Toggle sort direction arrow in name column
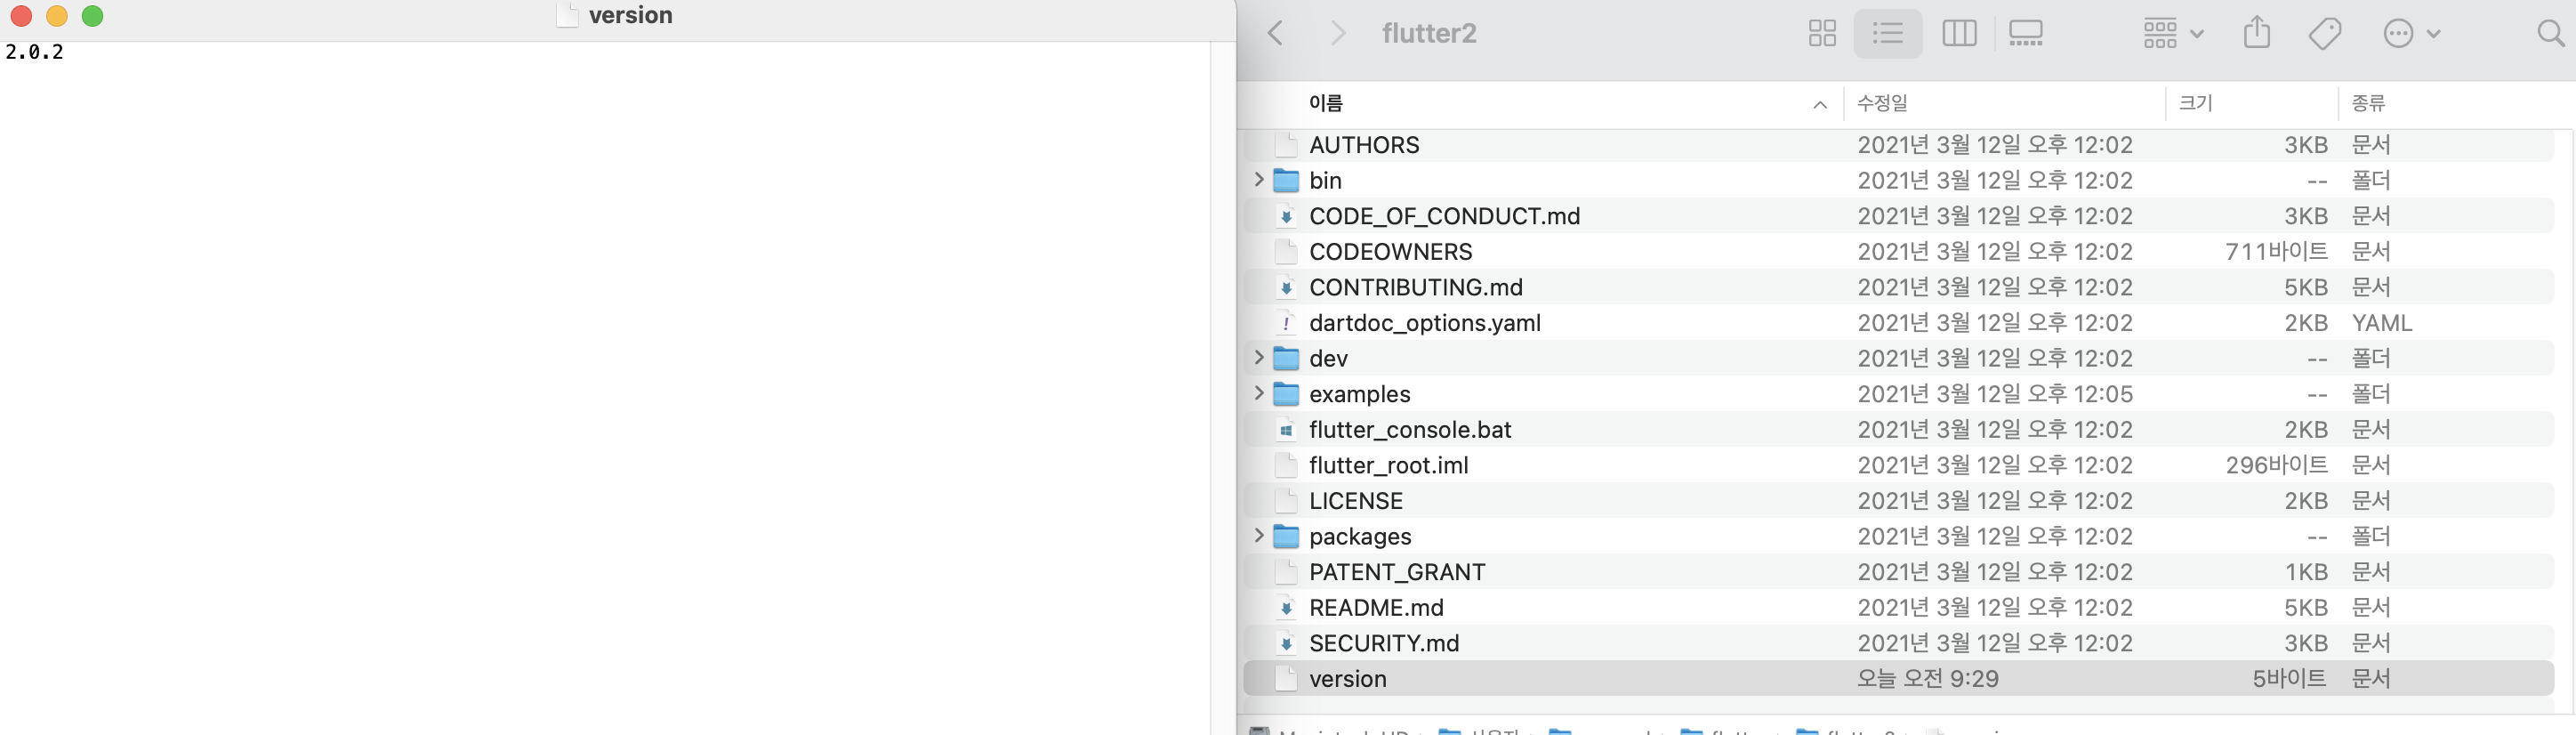This screenshot has height=735, width=2576. point(1819,104)
